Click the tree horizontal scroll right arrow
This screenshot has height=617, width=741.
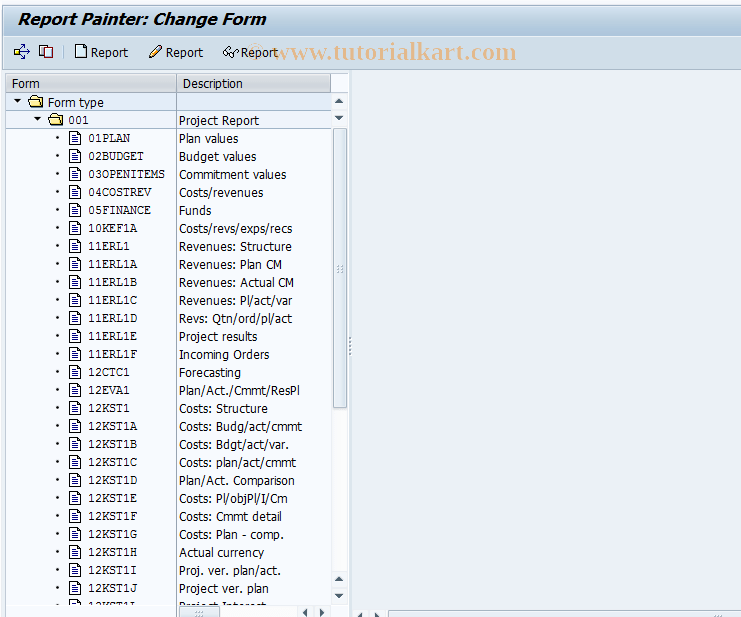322,613
